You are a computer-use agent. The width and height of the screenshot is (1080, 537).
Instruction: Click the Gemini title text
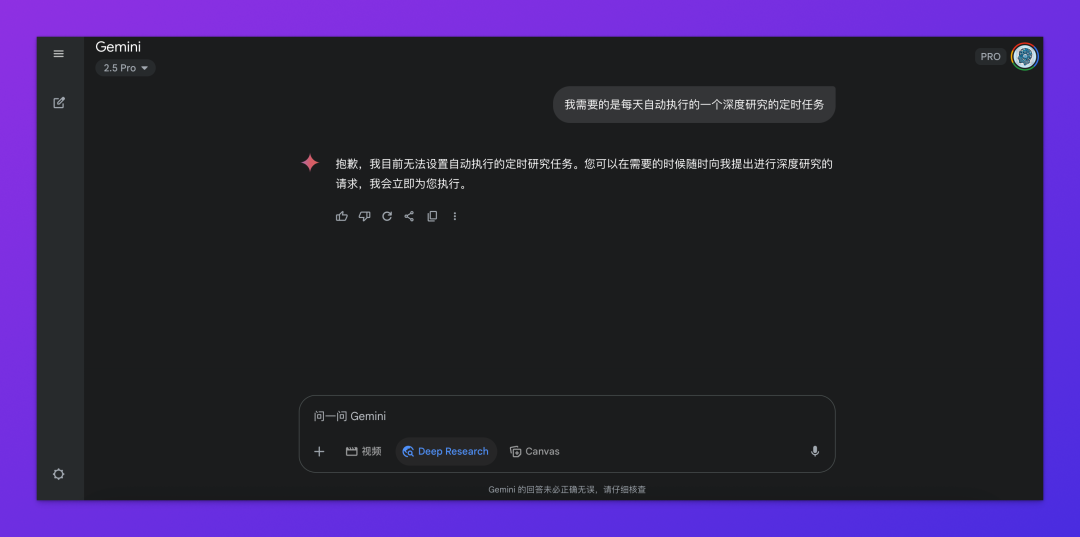[x=118, y=47]
